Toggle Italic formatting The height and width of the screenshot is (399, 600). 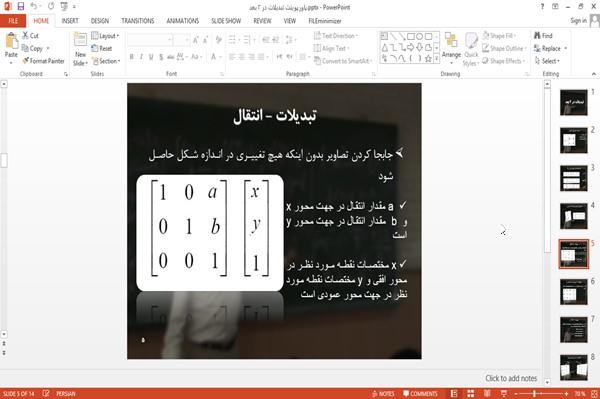pyautogui.click(x=141, y=57)
